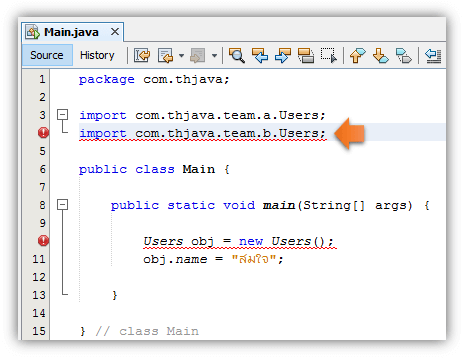Click line number 6 in the gutter
Viewport: 466px width, 362px height.
42,169
